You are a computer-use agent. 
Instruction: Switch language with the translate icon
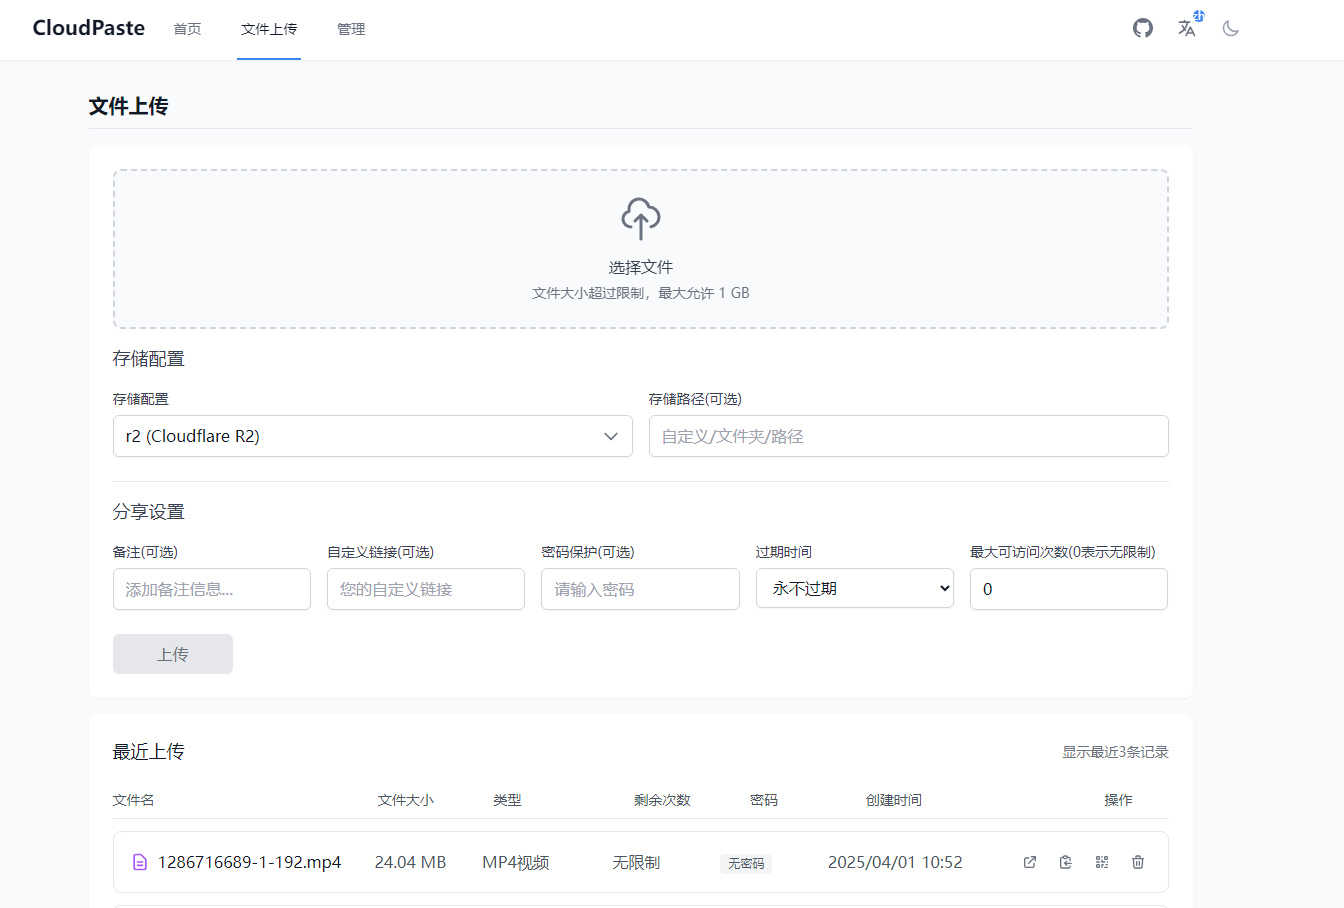1187,28
